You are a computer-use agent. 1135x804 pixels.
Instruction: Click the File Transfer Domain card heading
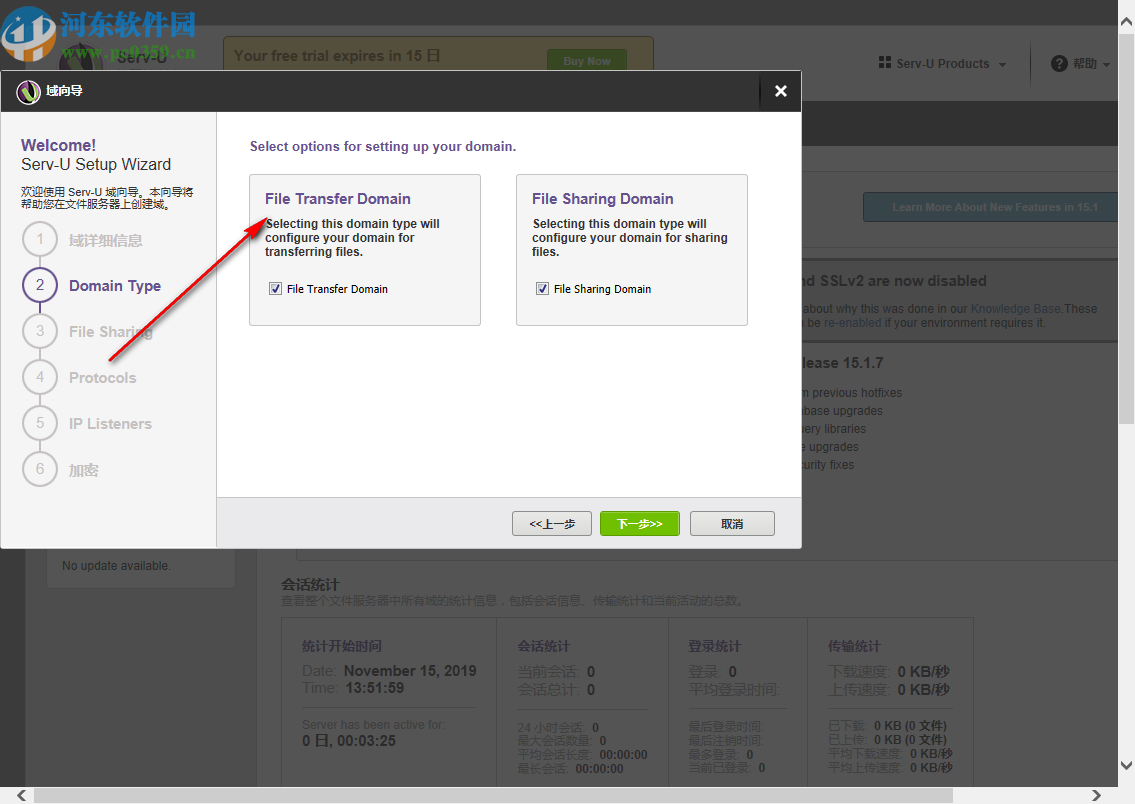point(337,199)
